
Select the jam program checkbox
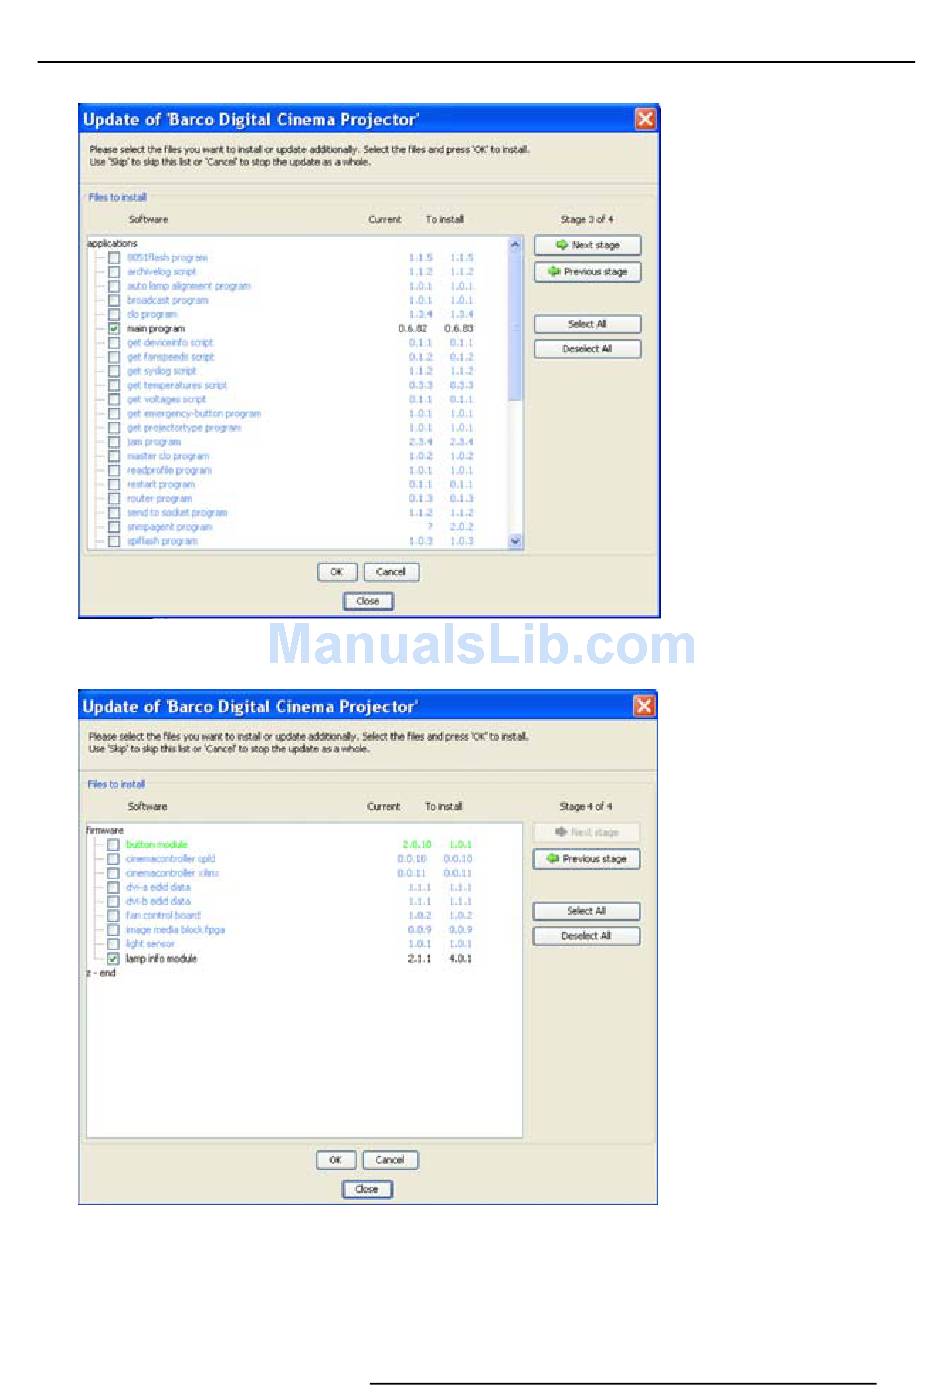[114, 442]
